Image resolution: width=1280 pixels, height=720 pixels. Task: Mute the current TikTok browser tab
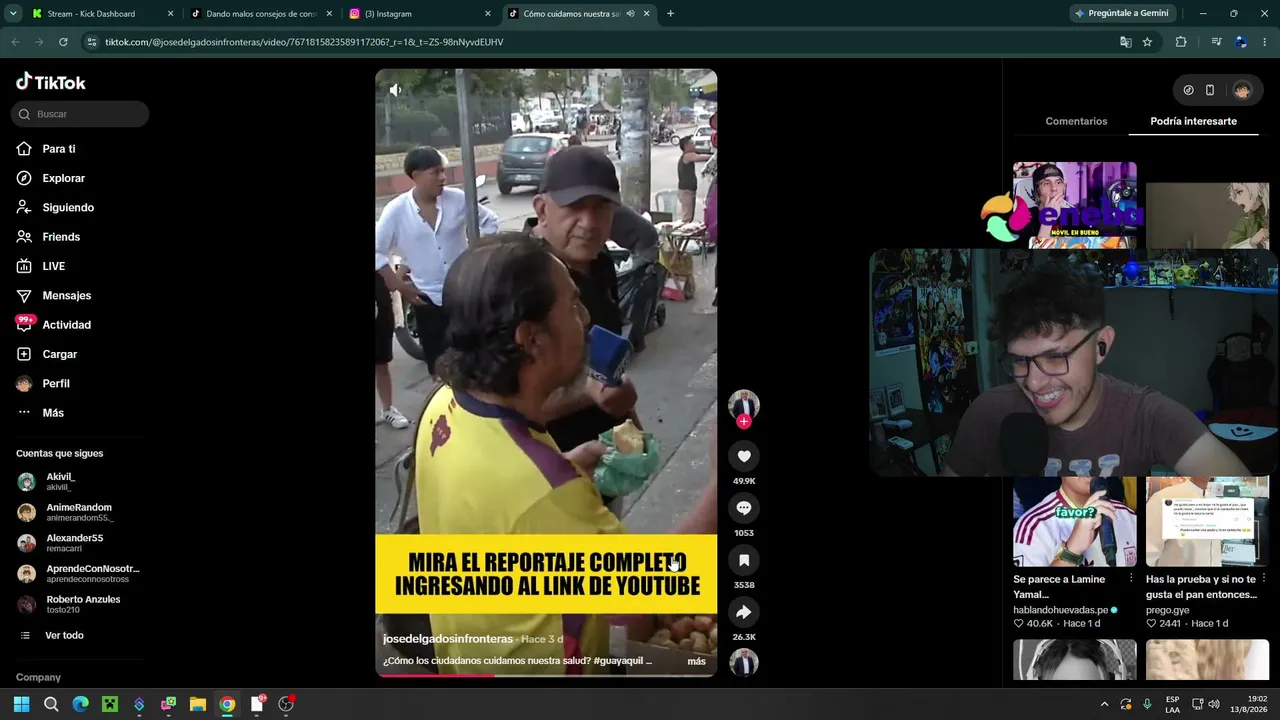tap(630, 14)
